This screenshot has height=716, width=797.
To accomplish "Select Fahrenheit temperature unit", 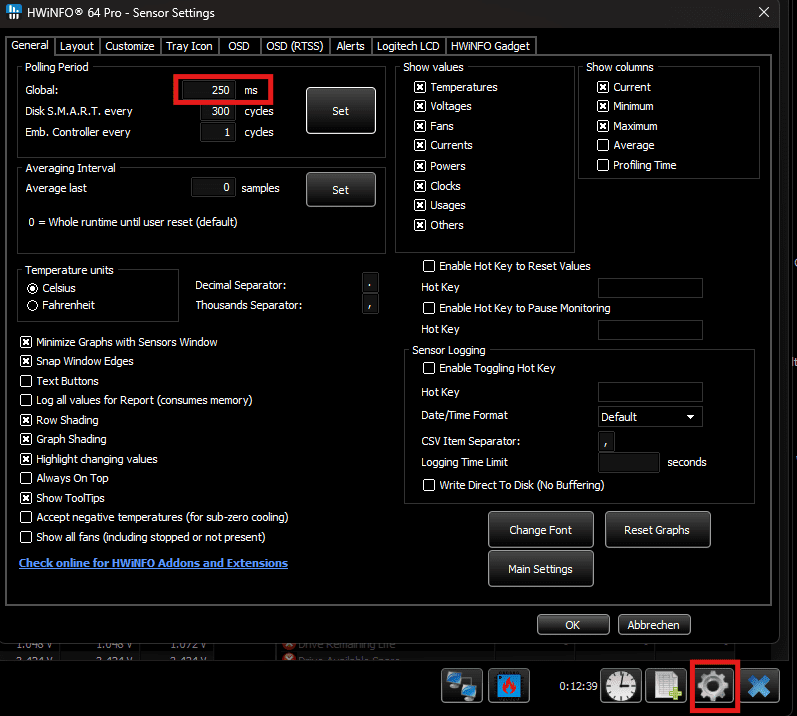I will [33, 305].
